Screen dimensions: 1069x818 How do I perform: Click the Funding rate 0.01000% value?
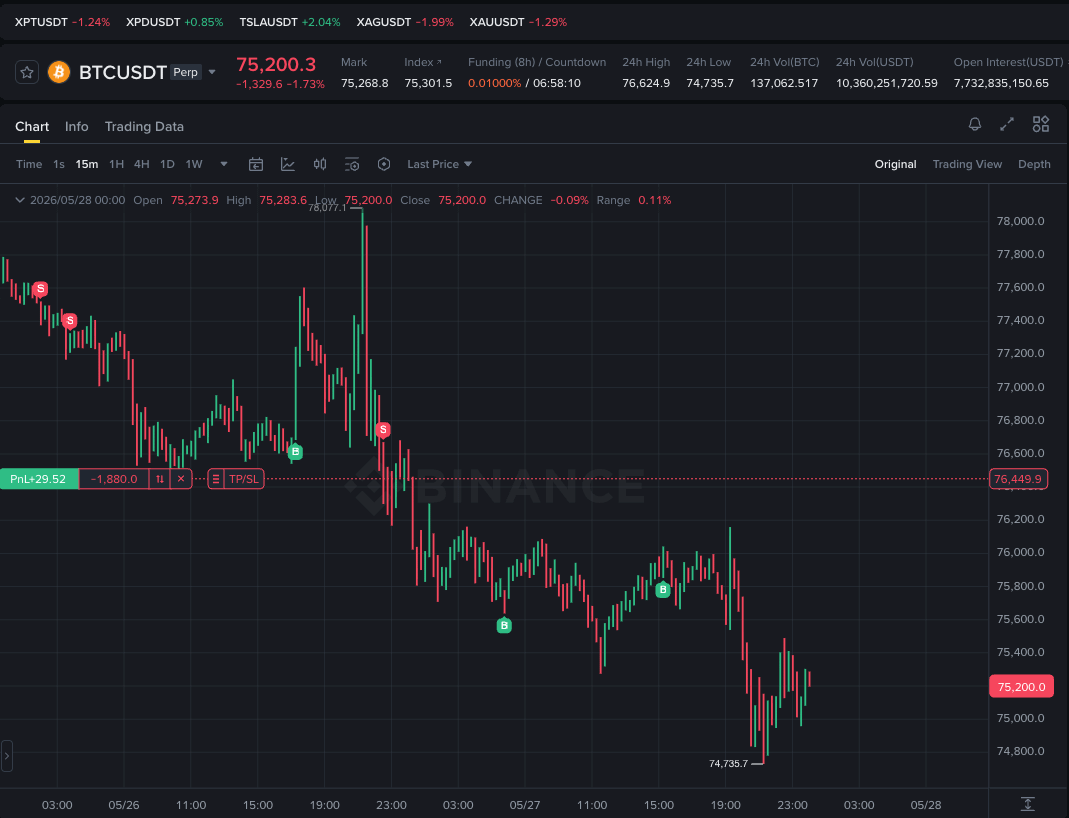pyautogui.click(x=494, y=83)
